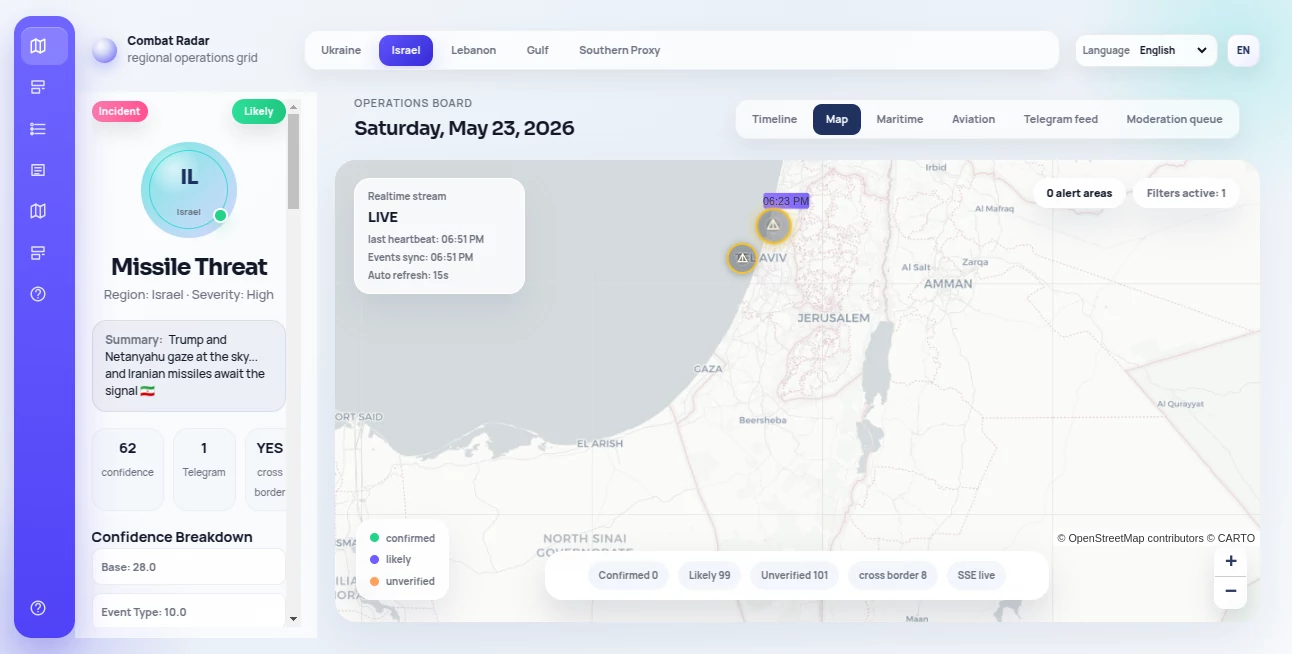Click the incident panel scrollbar thumb
The width and height of the screenshot is (1292, 654).
click(293, 161)
